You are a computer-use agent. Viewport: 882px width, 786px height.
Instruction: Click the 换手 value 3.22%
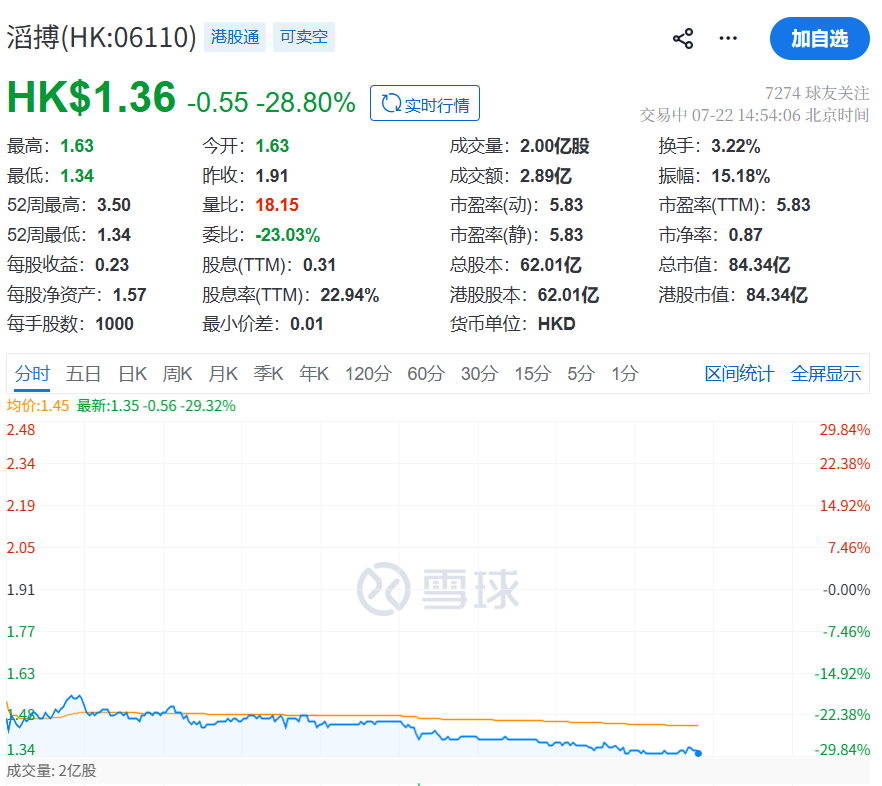[736, 146]
